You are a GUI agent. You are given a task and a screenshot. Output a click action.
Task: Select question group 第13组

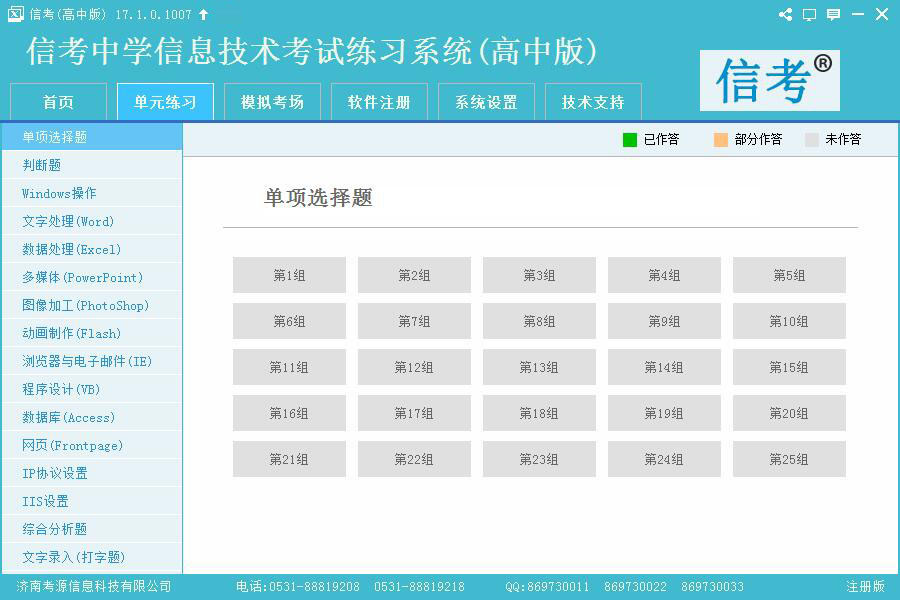(x=539, y=367)
